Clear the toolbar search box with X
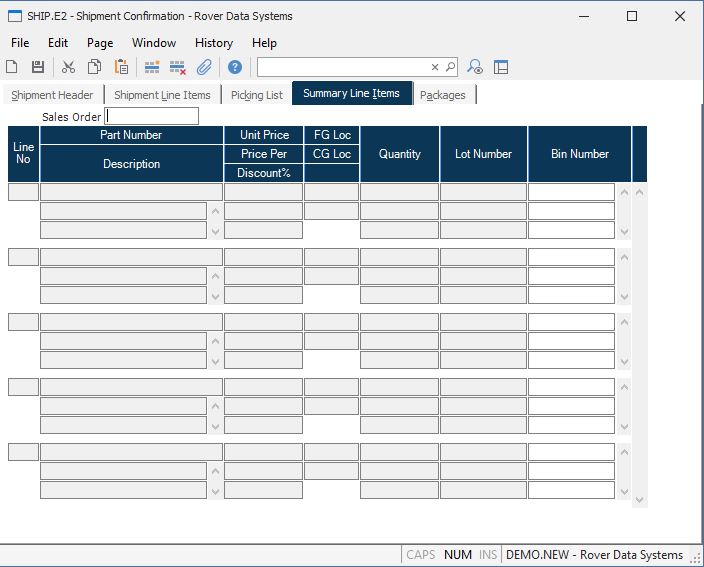This screenshot has width=704, height=567. 435,67
